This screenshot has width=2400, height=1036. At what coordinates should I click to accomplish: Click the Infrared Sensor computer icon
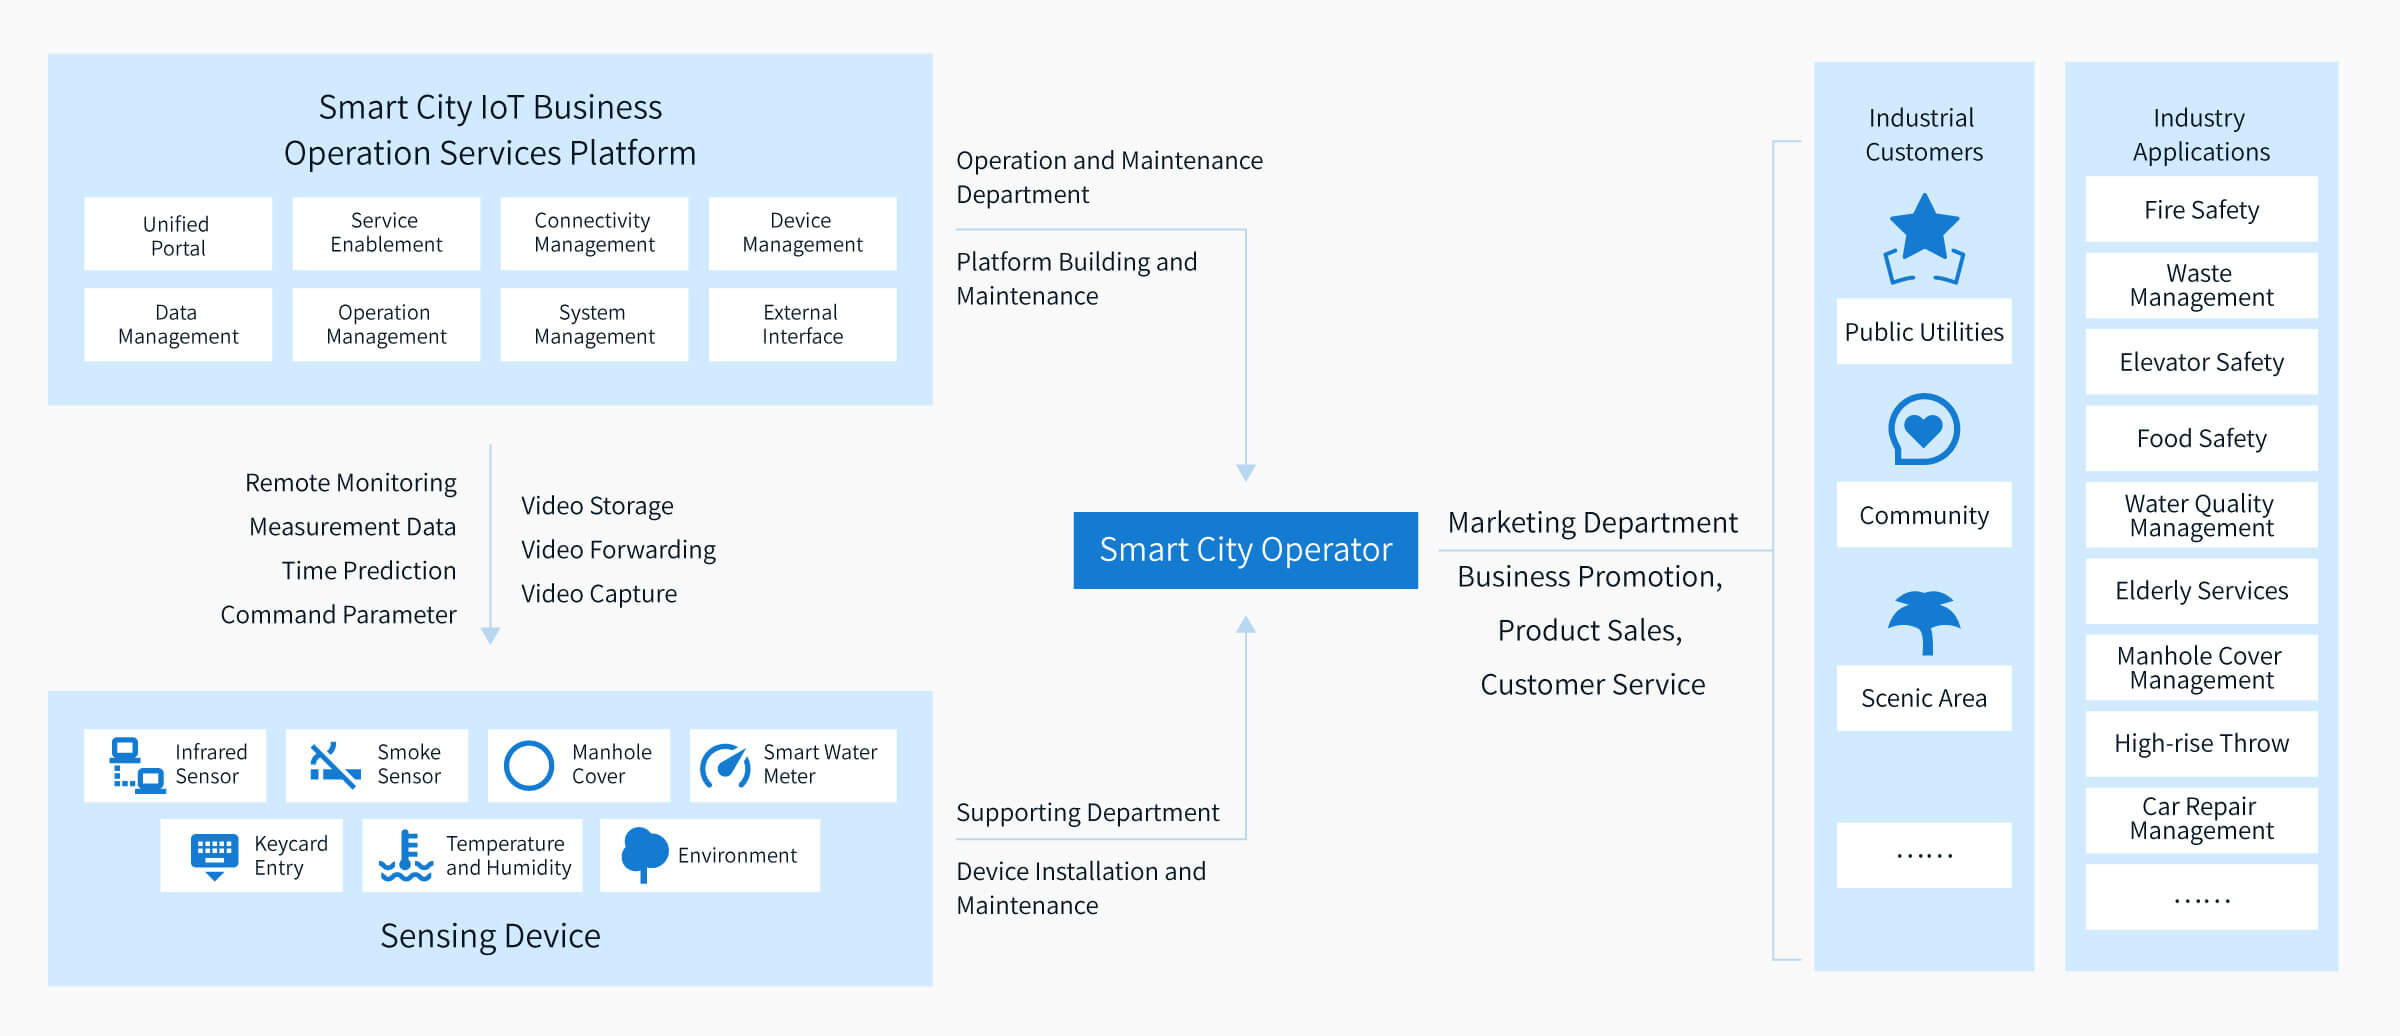137,765
